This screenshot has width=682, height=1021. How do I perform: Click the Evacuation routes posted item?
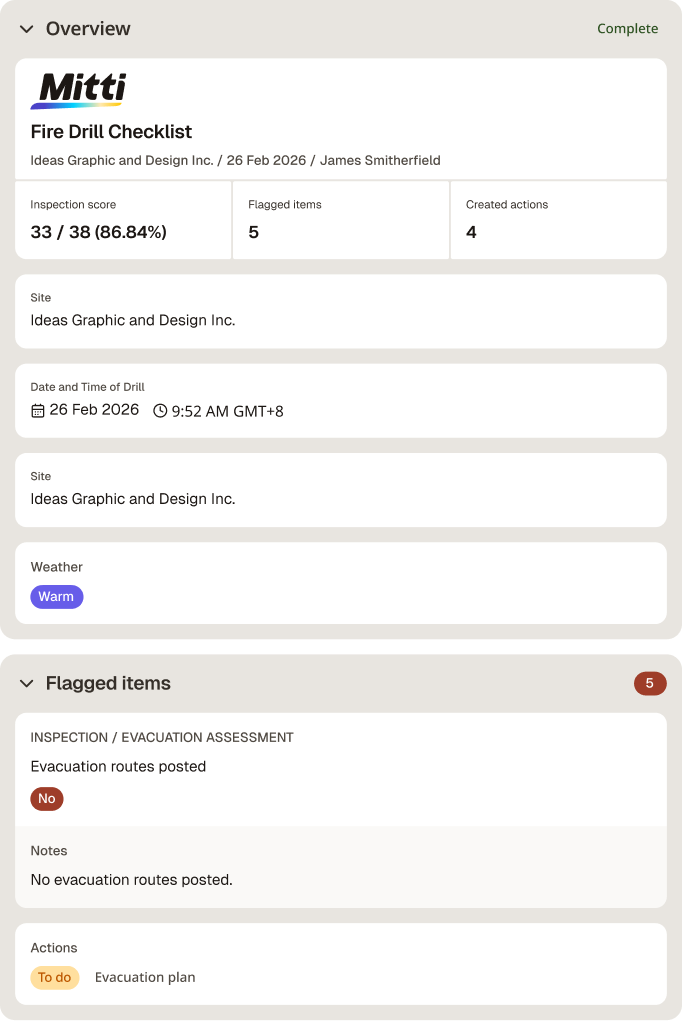[118, 766]
